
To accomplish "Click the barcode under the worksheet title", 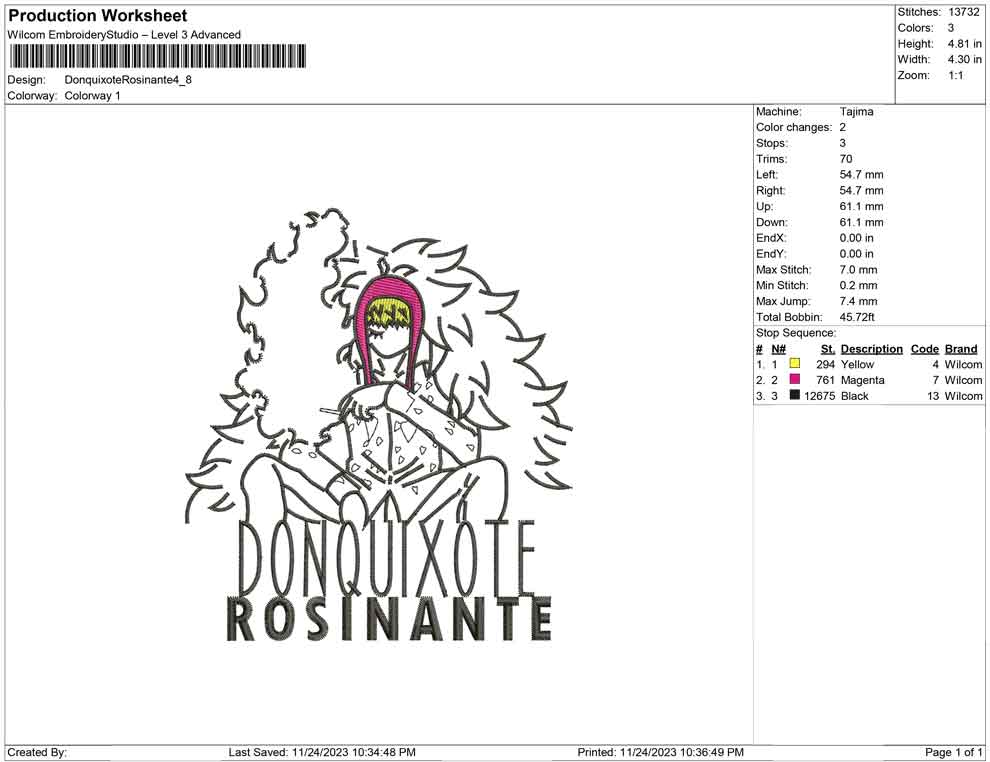I will [x=157, y=56].
